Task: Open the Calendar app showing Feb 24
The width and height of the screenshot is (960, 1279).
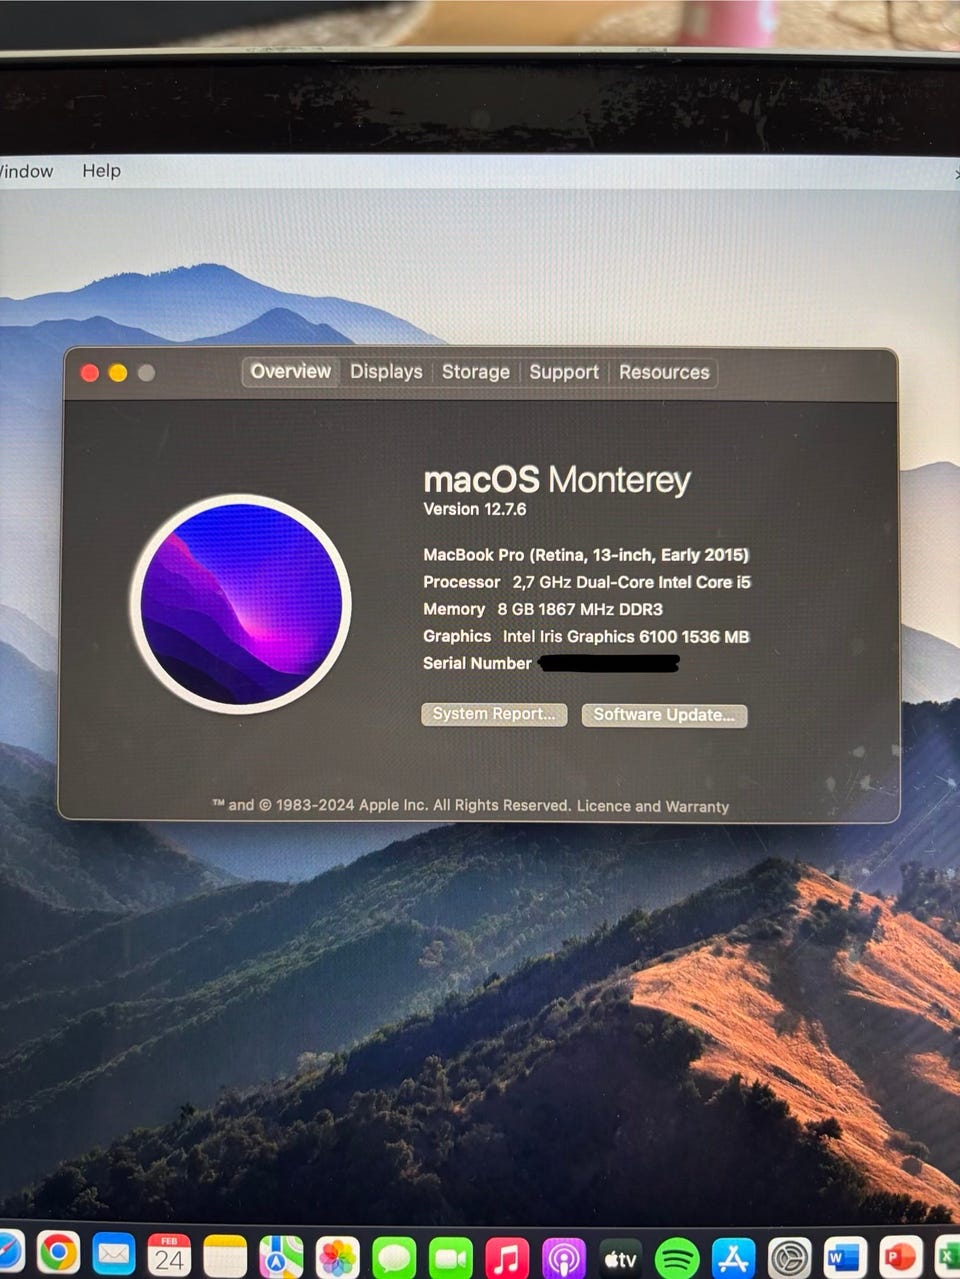Action: point(169,1254)
